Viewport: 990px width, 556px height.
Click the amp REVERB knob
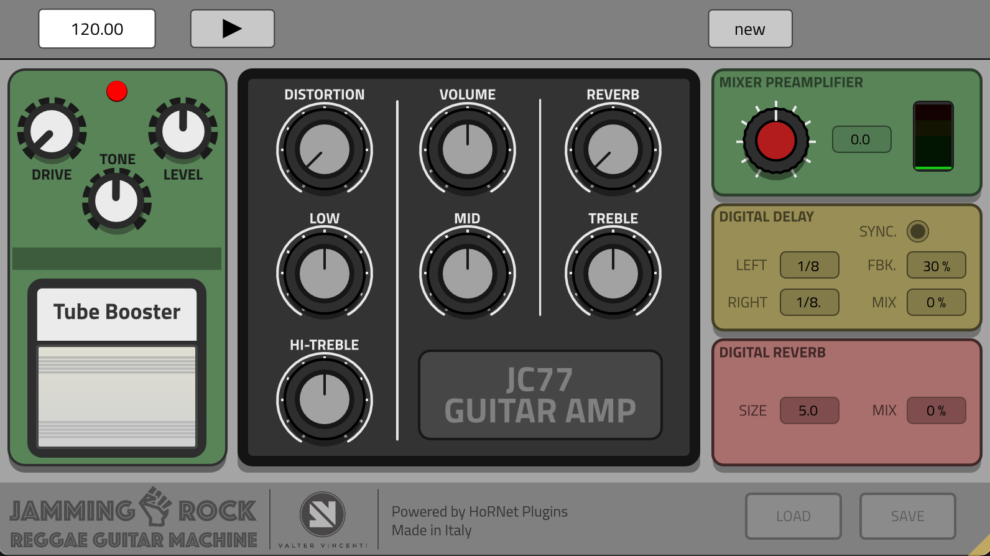coord(613,151)
